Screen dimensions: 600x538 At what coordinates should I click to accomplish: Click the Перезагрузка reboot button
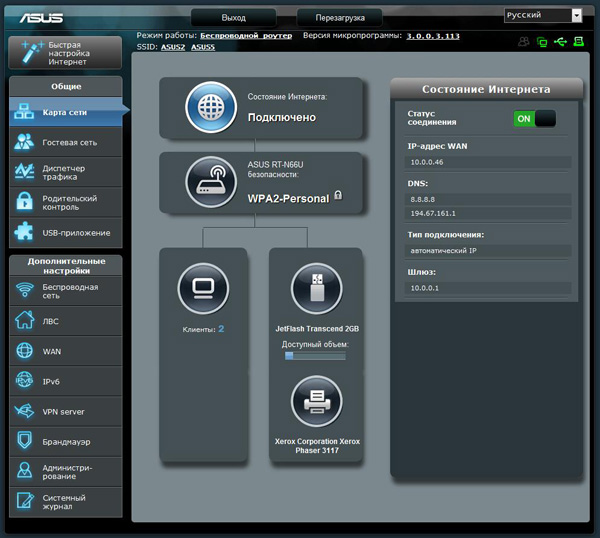339,18
